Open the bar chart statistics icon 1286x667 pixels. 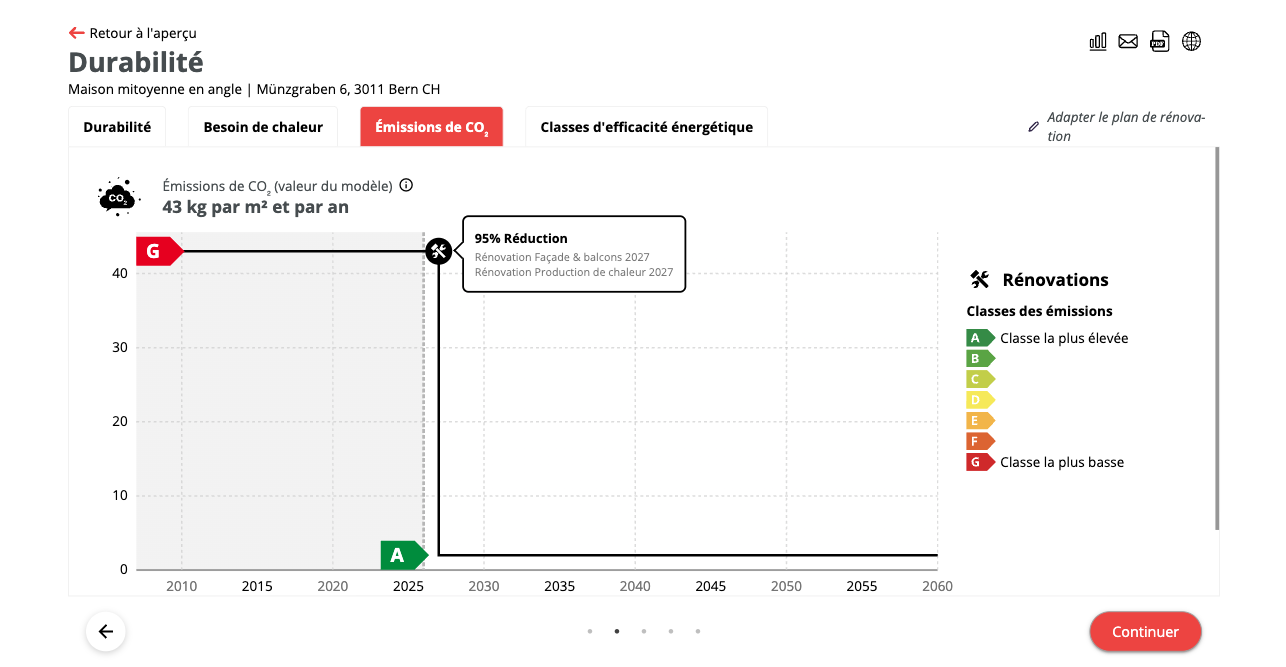(x=1098, y=41)
